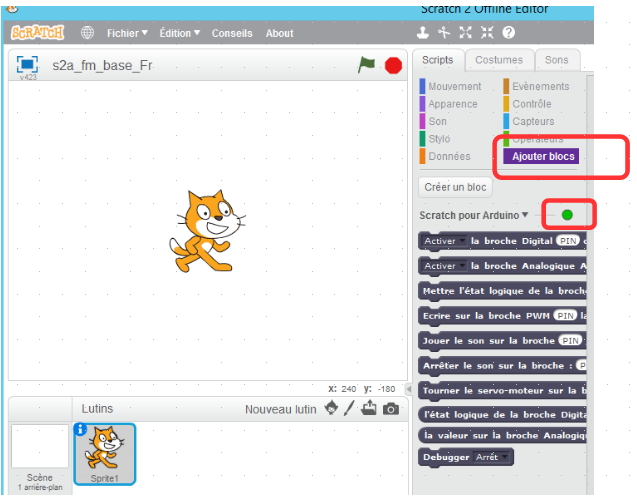The width and height of the screenshot is (637, 496).
Task: Paint a new sprite with brush icon
Action: tap(349, 409)
